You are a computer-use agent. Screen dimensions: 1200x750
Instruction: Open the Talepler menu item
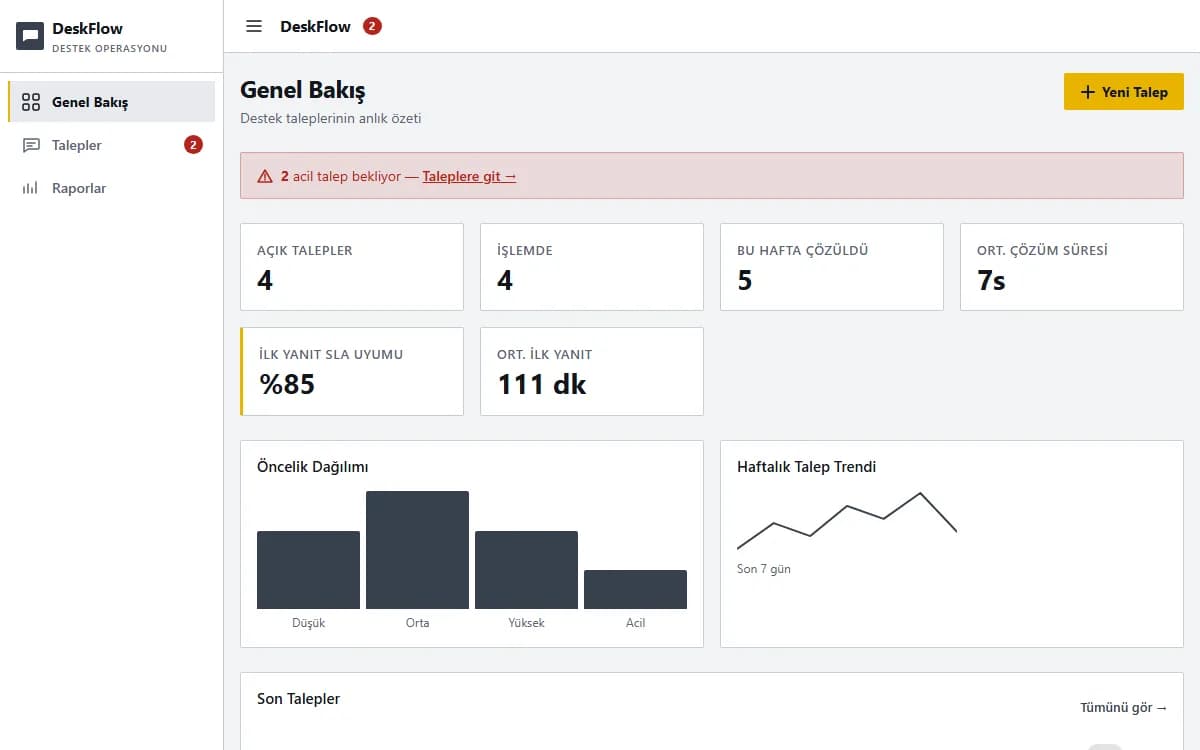[111, 145]
